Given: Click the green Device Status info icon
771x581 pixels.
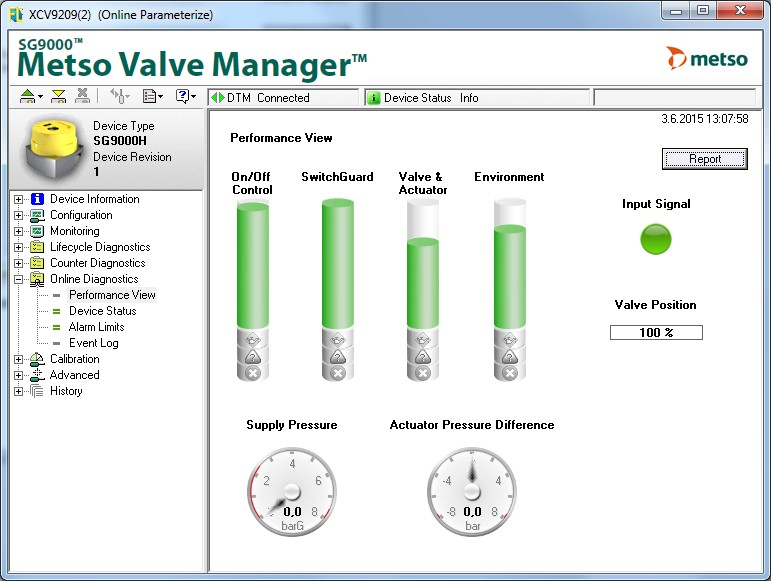Looking at the screenshot, I should [374, 98].
